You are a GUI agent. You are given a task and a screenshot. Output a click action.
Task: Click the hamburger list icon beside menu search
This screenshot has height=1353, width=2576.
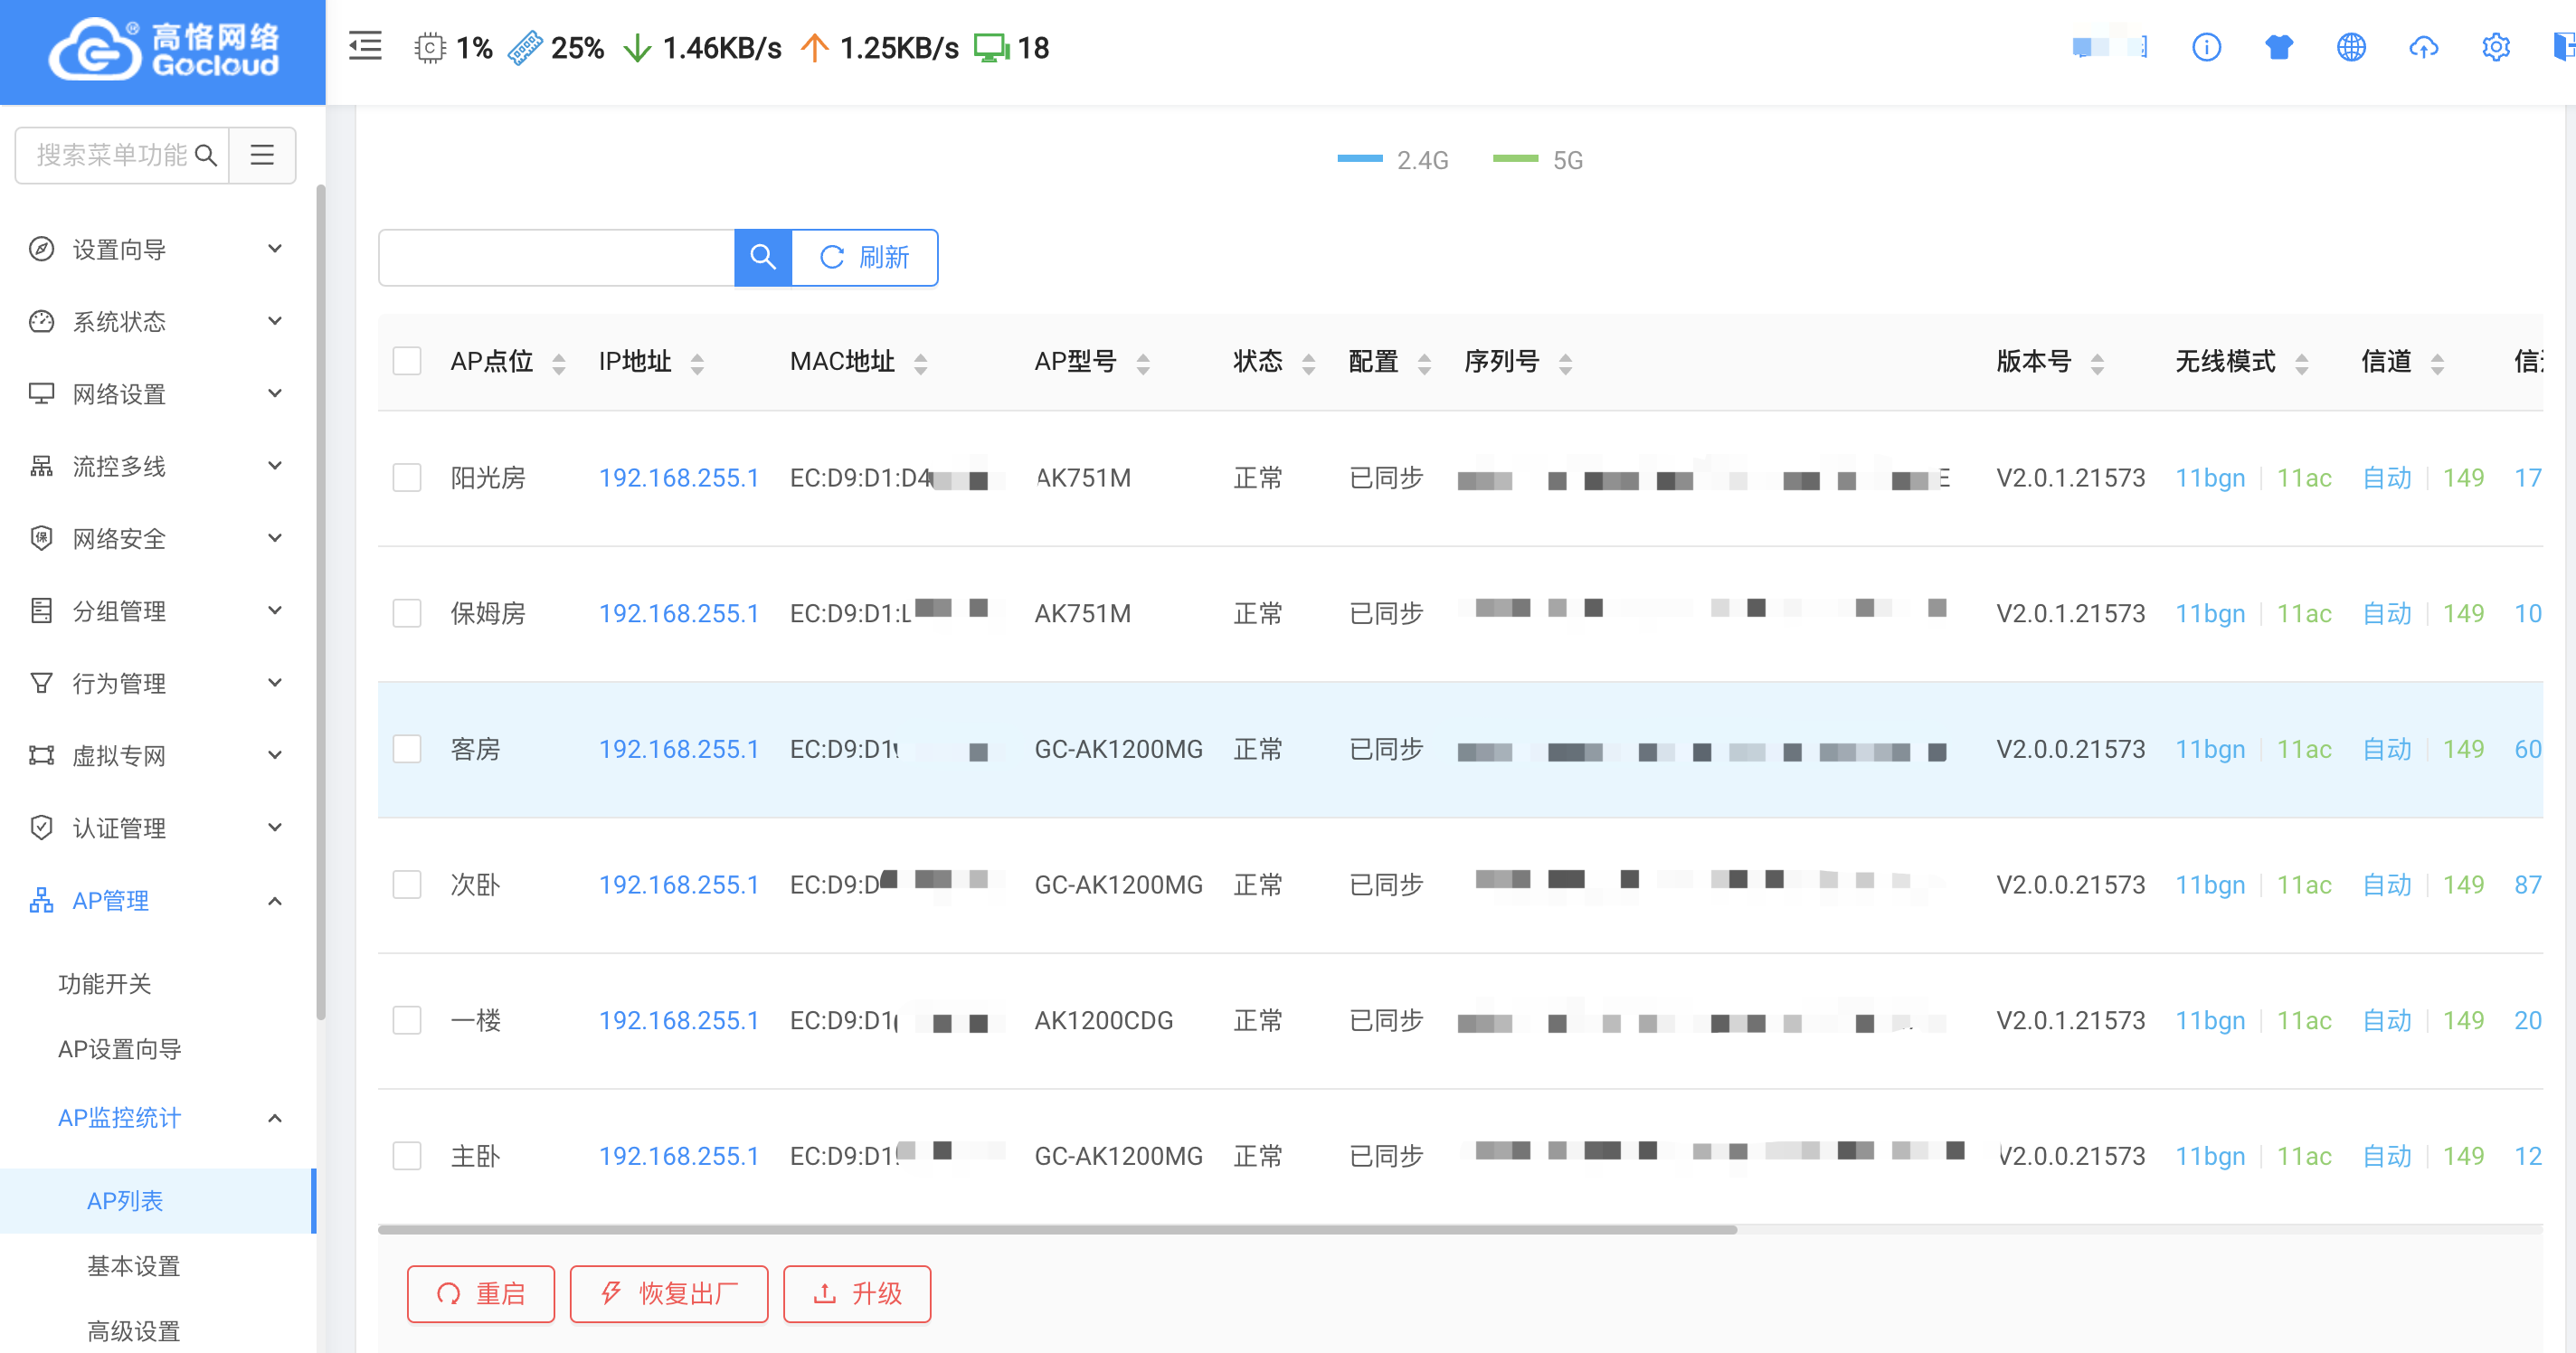click(262, 155)
